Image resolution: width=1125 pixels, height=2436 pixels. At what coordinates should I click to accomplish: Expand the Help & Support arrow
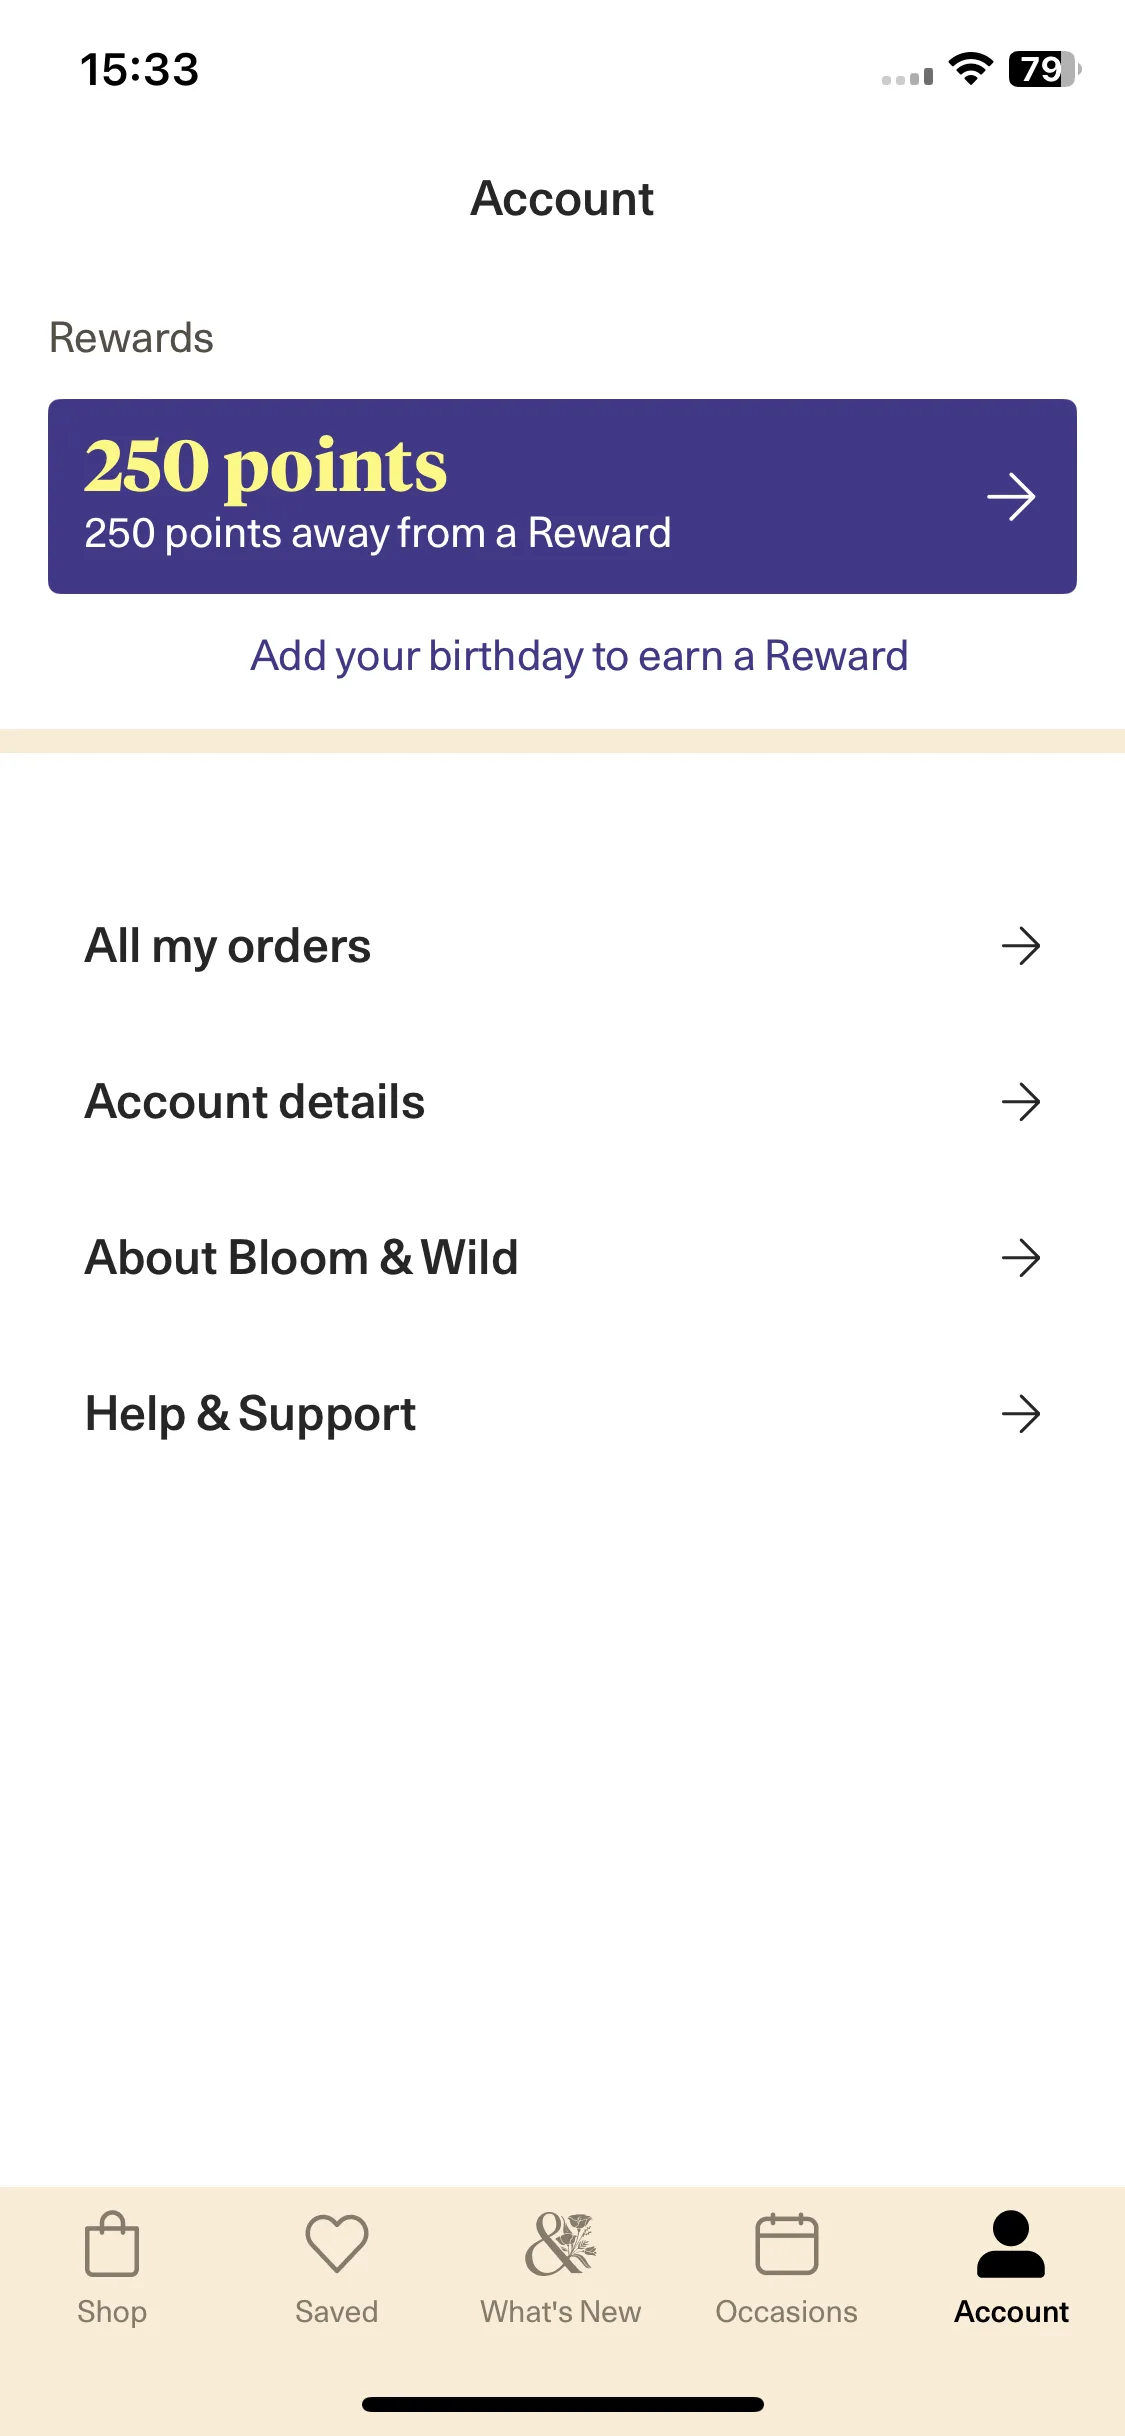[1021, 1414]
